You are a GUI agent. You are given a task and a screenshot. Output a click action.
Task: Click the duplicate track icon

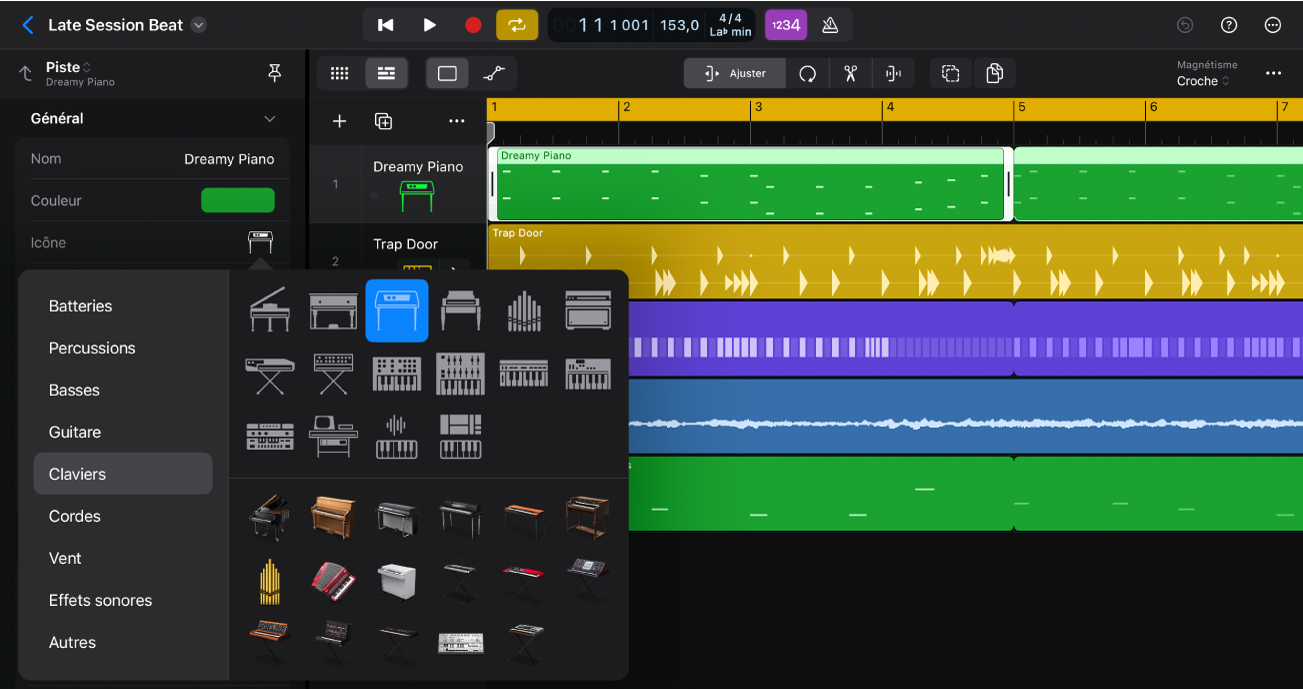coord(383,121)
